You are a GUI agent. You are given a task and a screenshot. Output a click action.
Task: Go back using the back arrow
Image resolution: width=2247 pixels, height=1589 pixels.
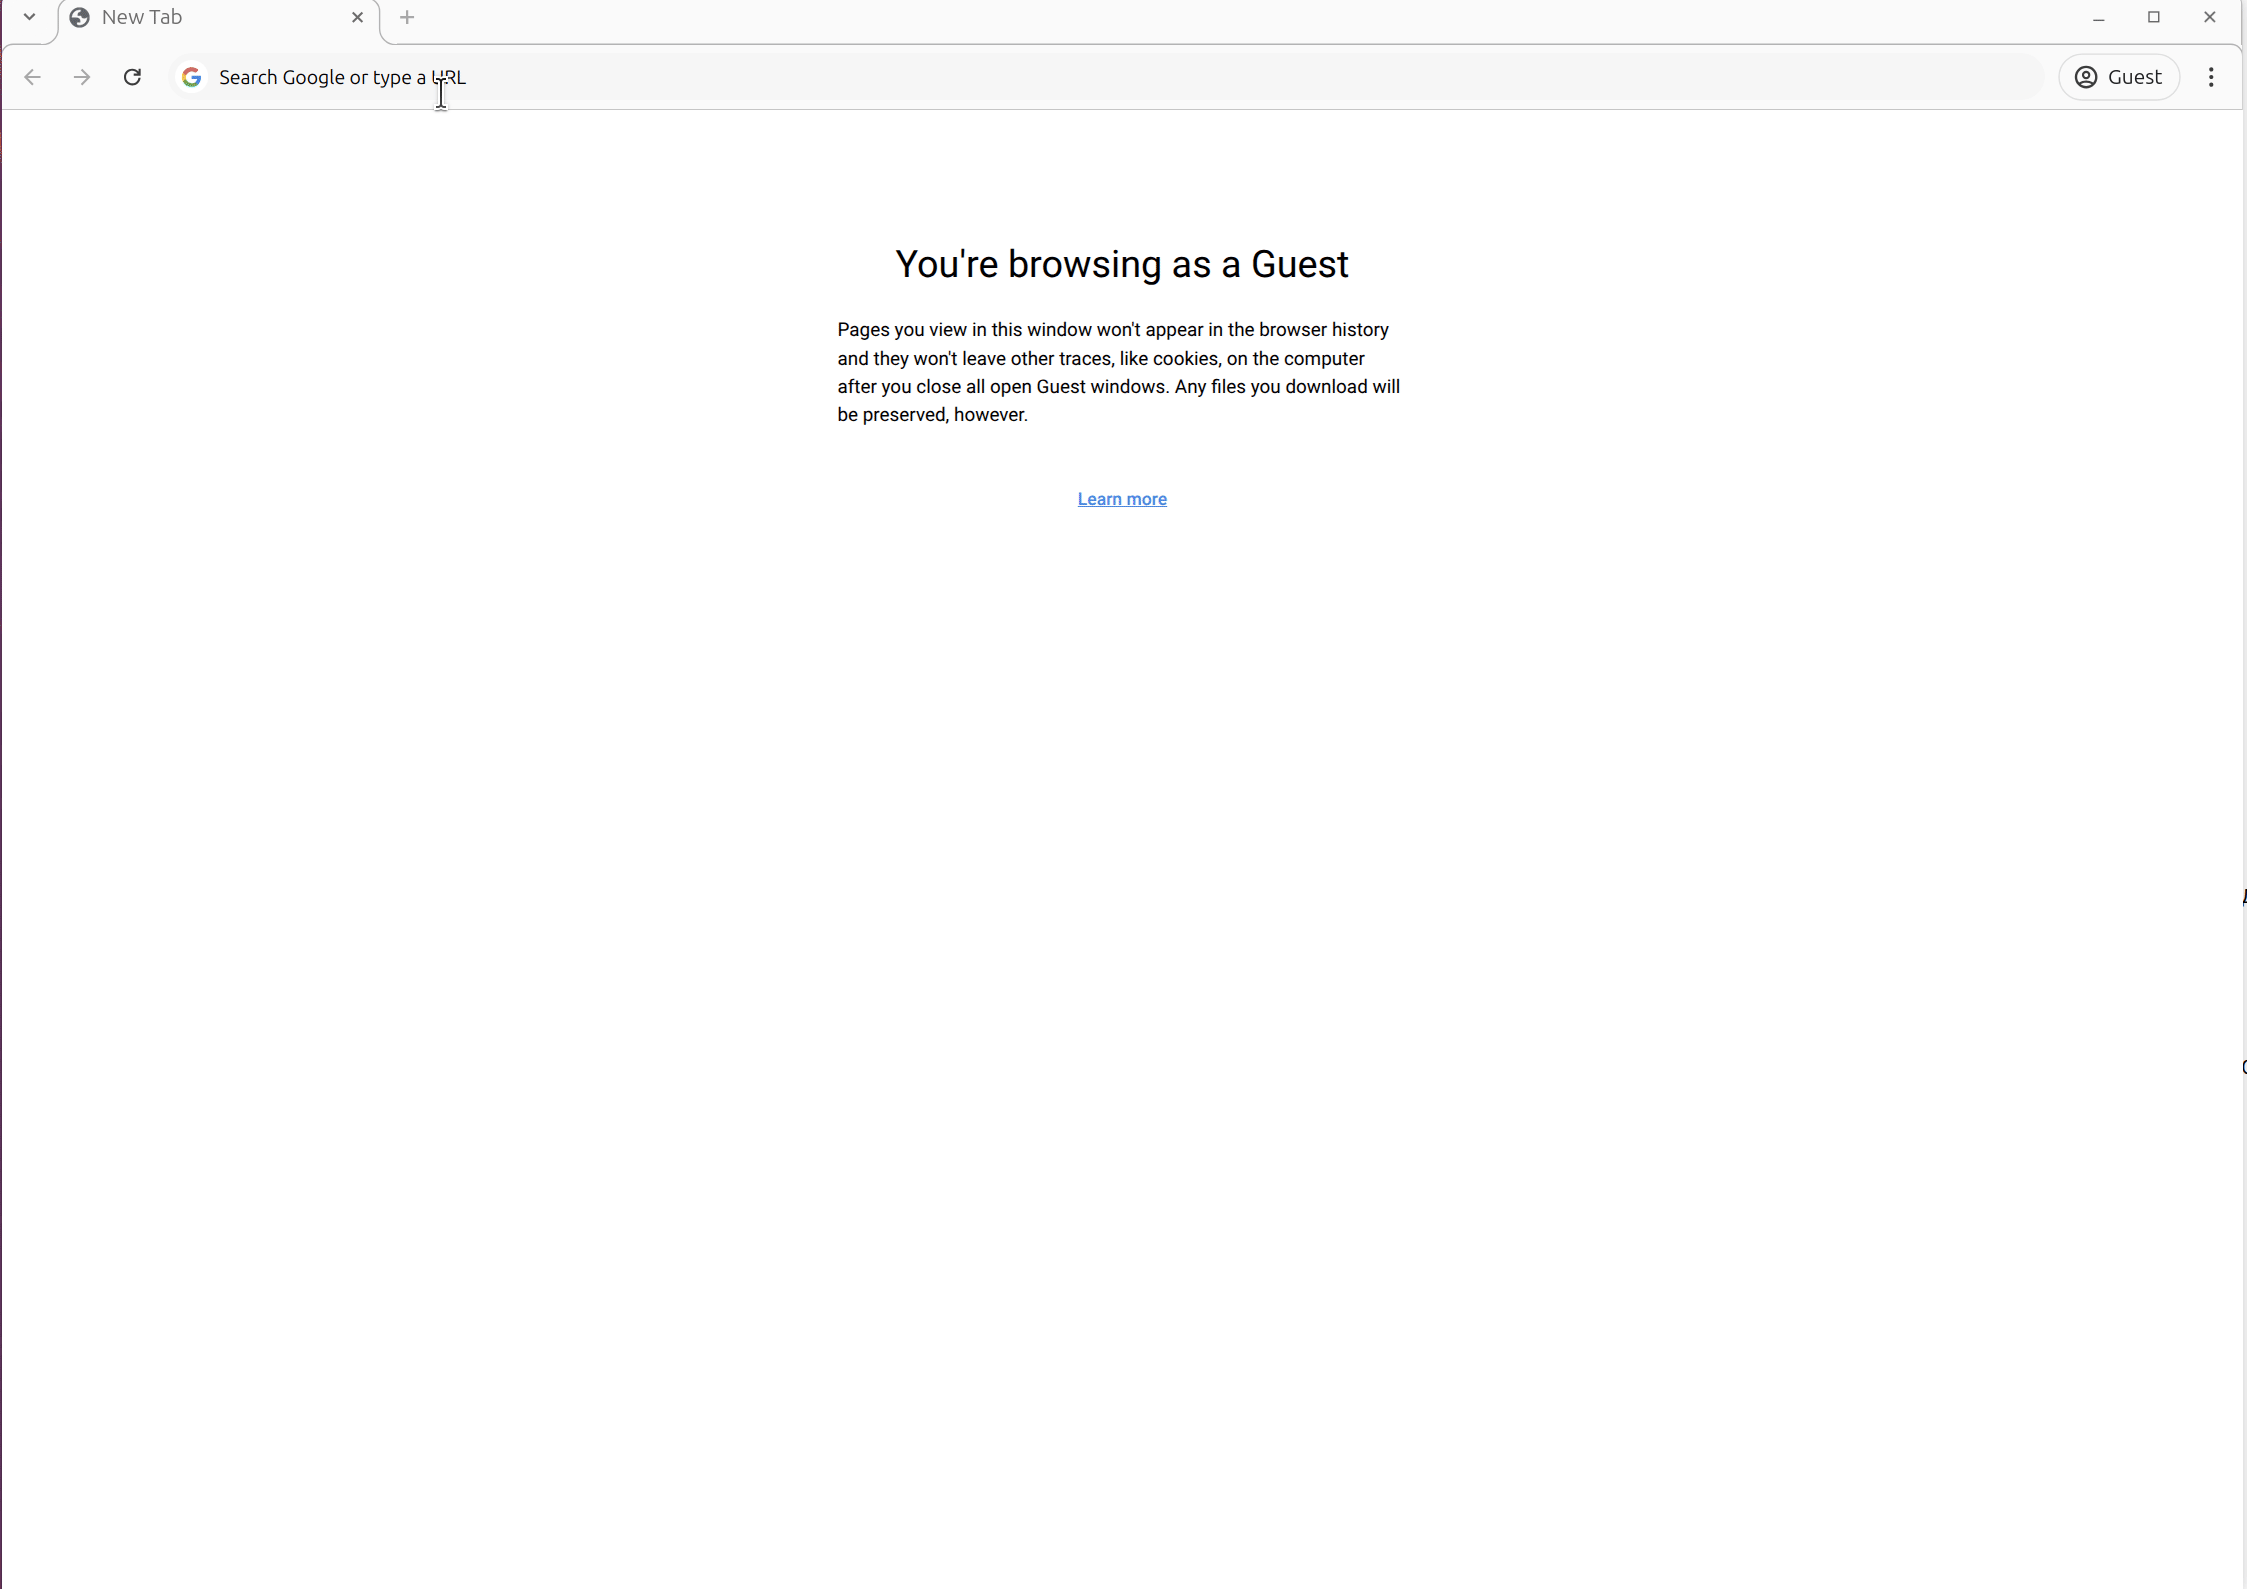[x=33, y=77]
